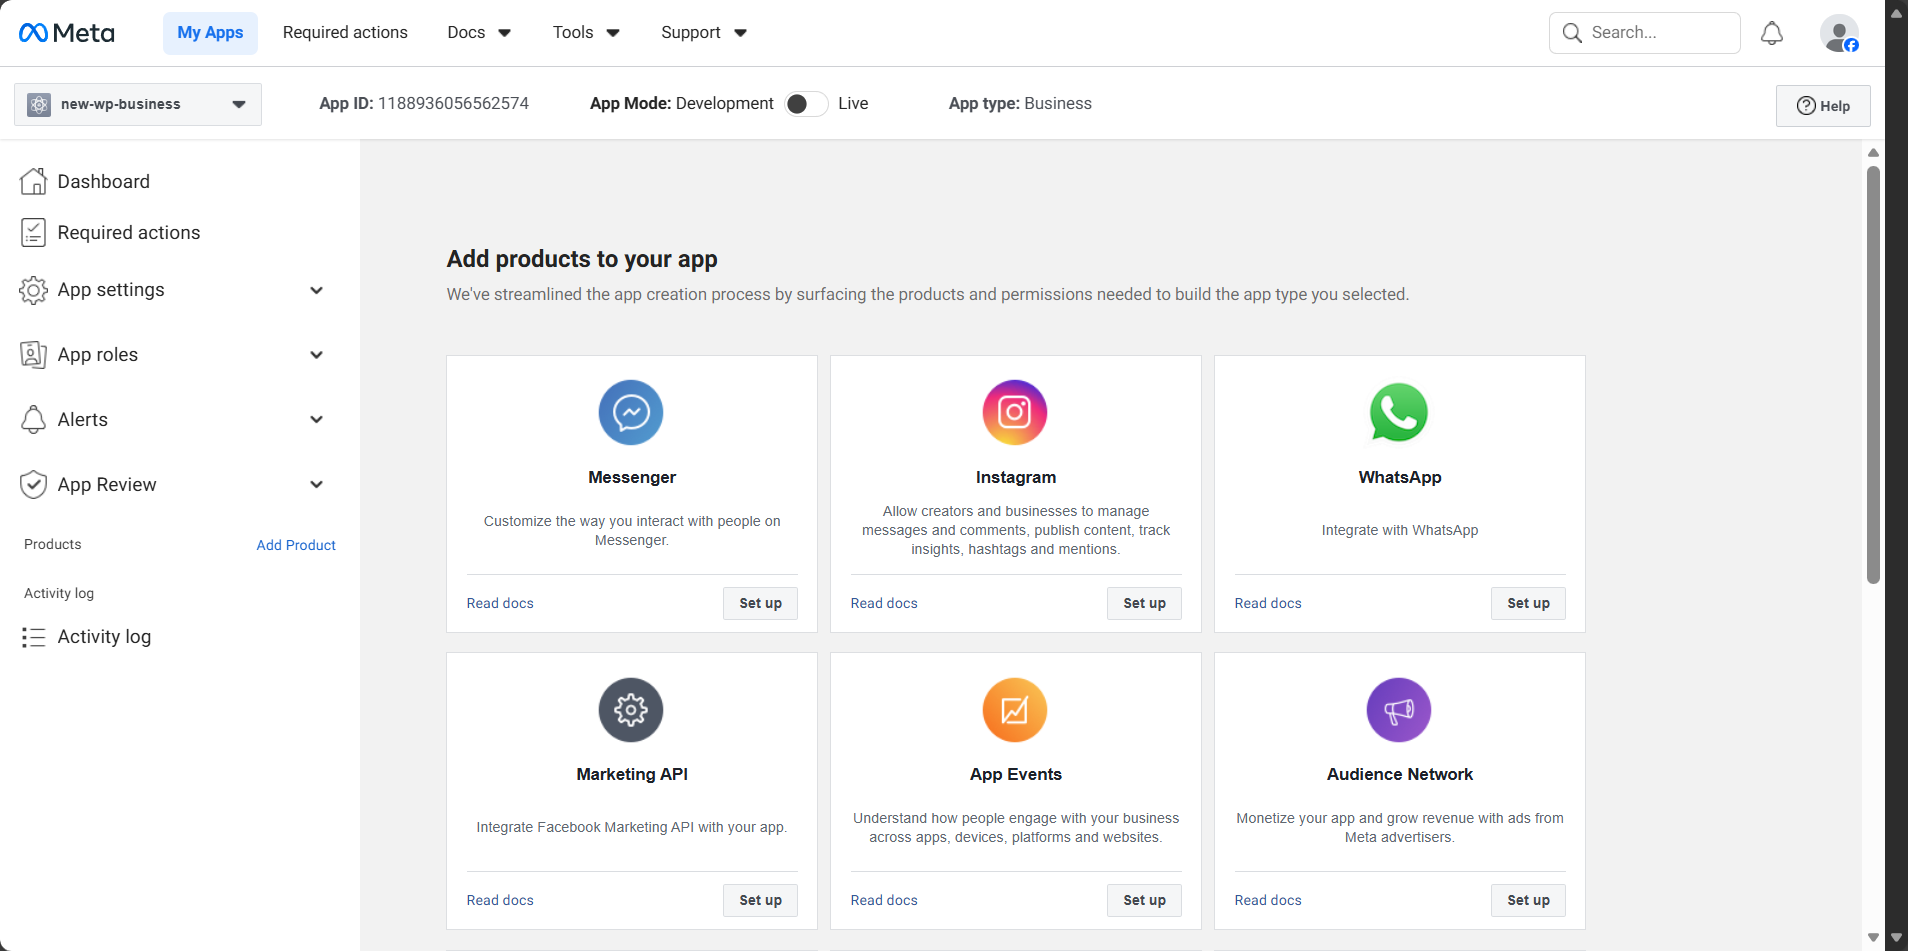Image resolution: width=1908 pixels, height=951 pixels.
Task: Click the Dashboard house icon
Action: [x=33, y=181]
